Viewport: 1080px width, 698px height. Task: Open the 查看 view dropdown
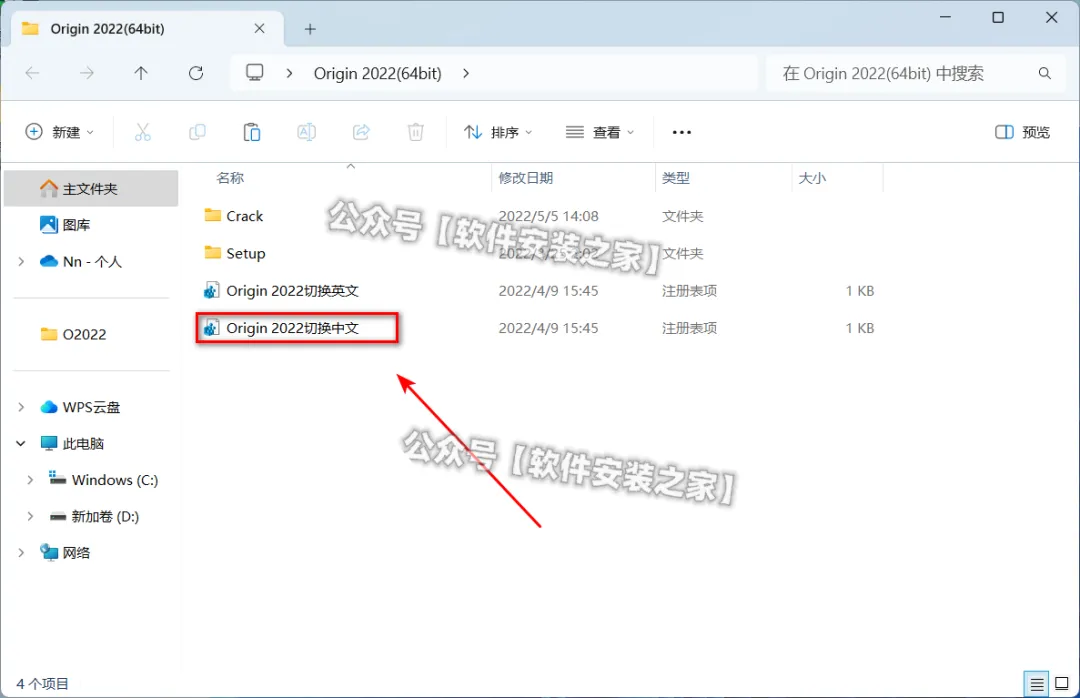[x=599, y=132]
